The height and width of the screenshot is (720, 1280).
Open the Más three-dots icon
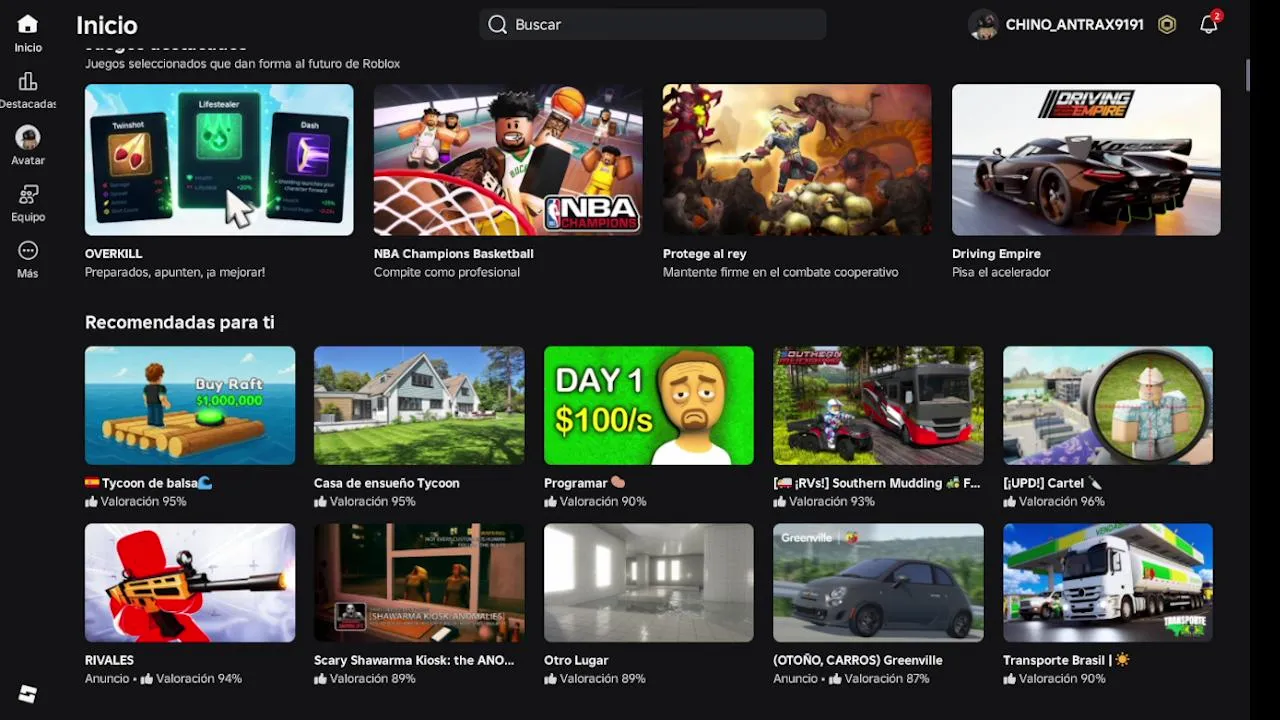click(x=28, y=251)
